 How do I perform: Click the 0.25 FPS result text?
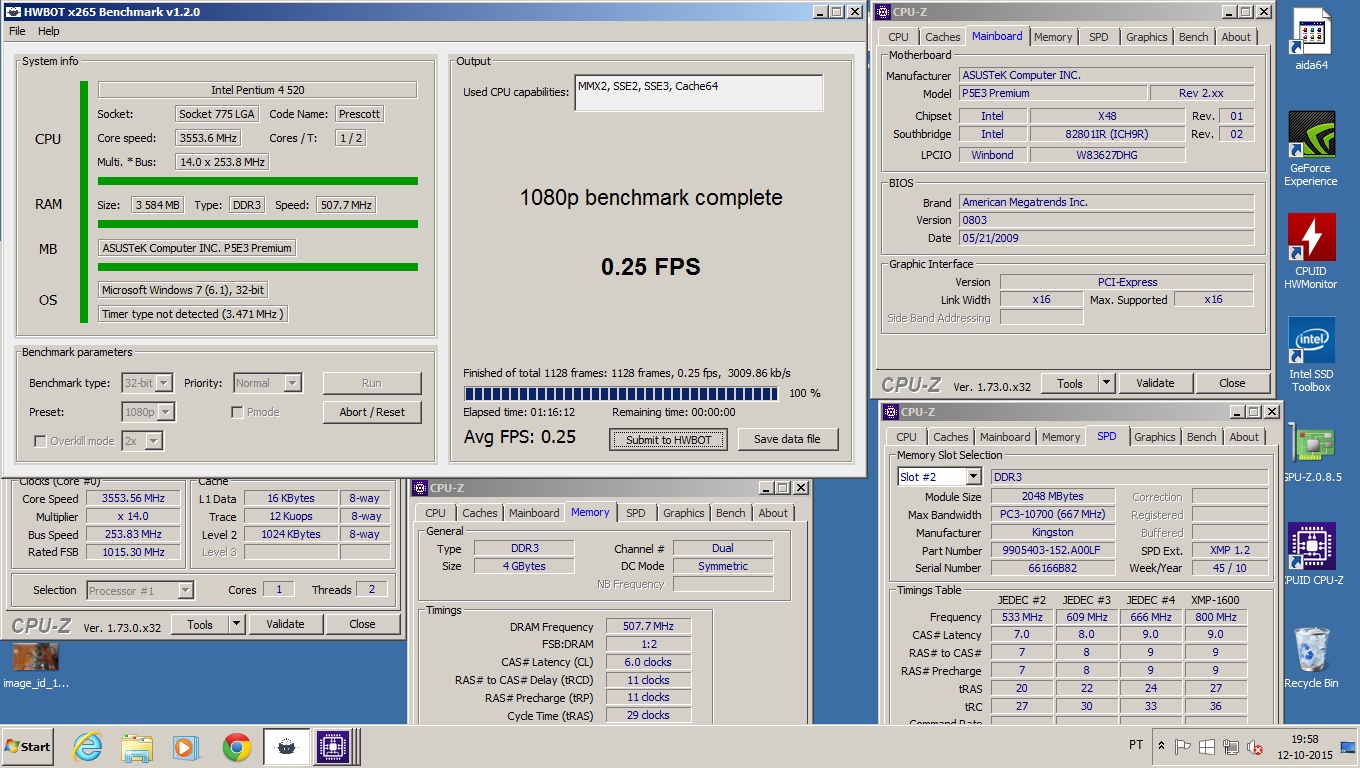point(651,267)
